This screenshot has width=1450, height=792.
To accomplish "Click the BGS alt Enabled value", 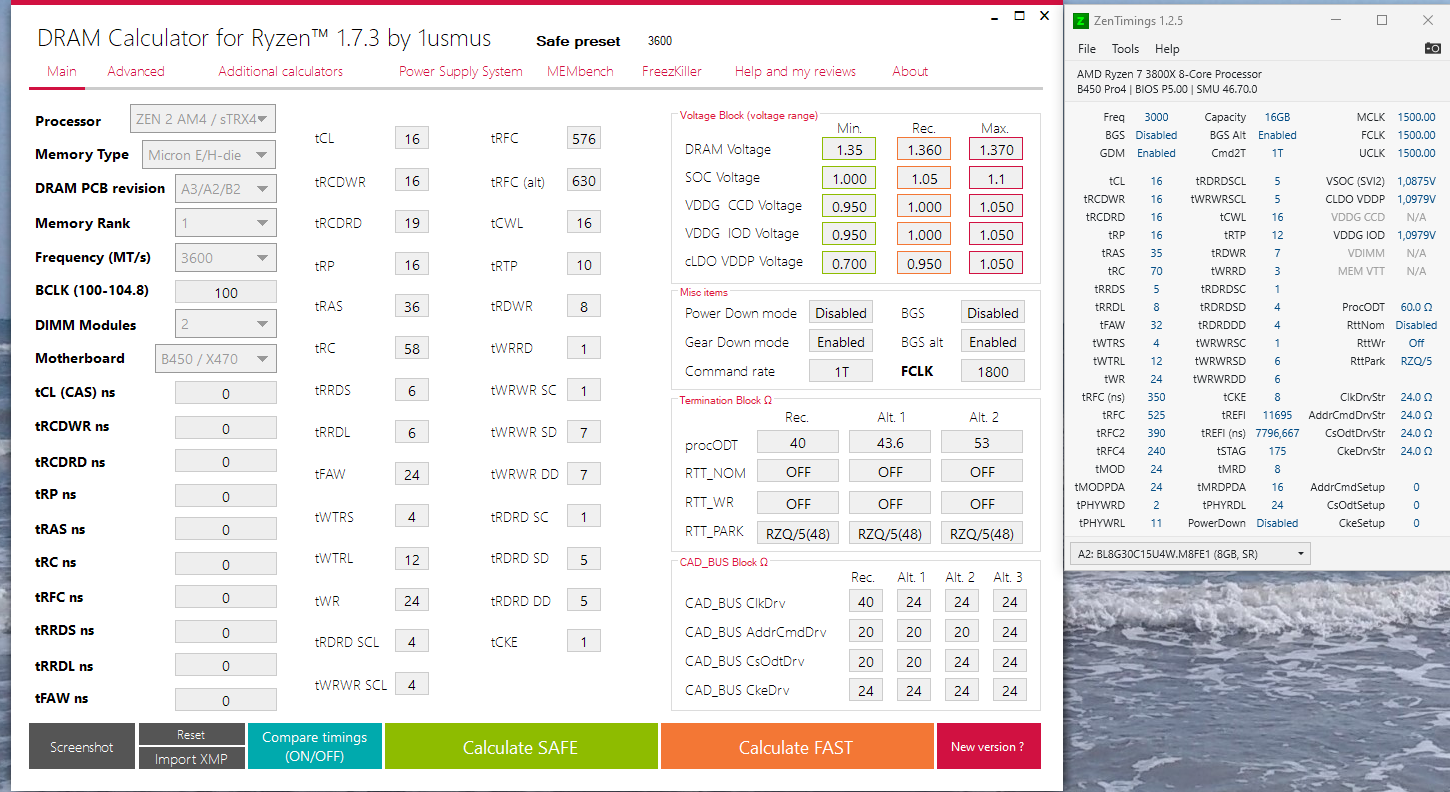I will pos(993,342).
